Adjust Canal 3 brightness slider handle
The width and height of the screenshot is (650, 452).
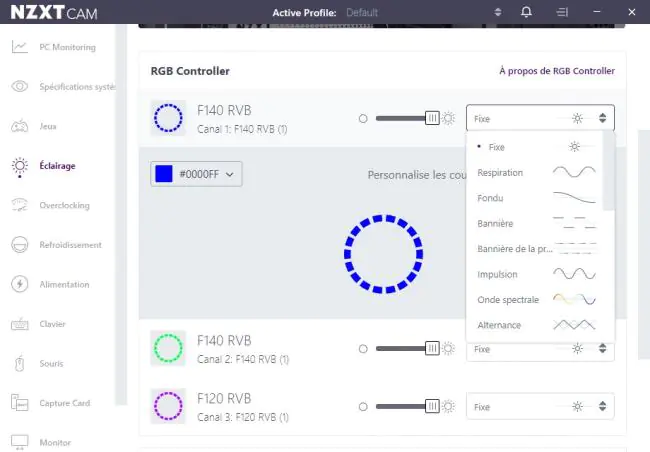pos(432,406)
